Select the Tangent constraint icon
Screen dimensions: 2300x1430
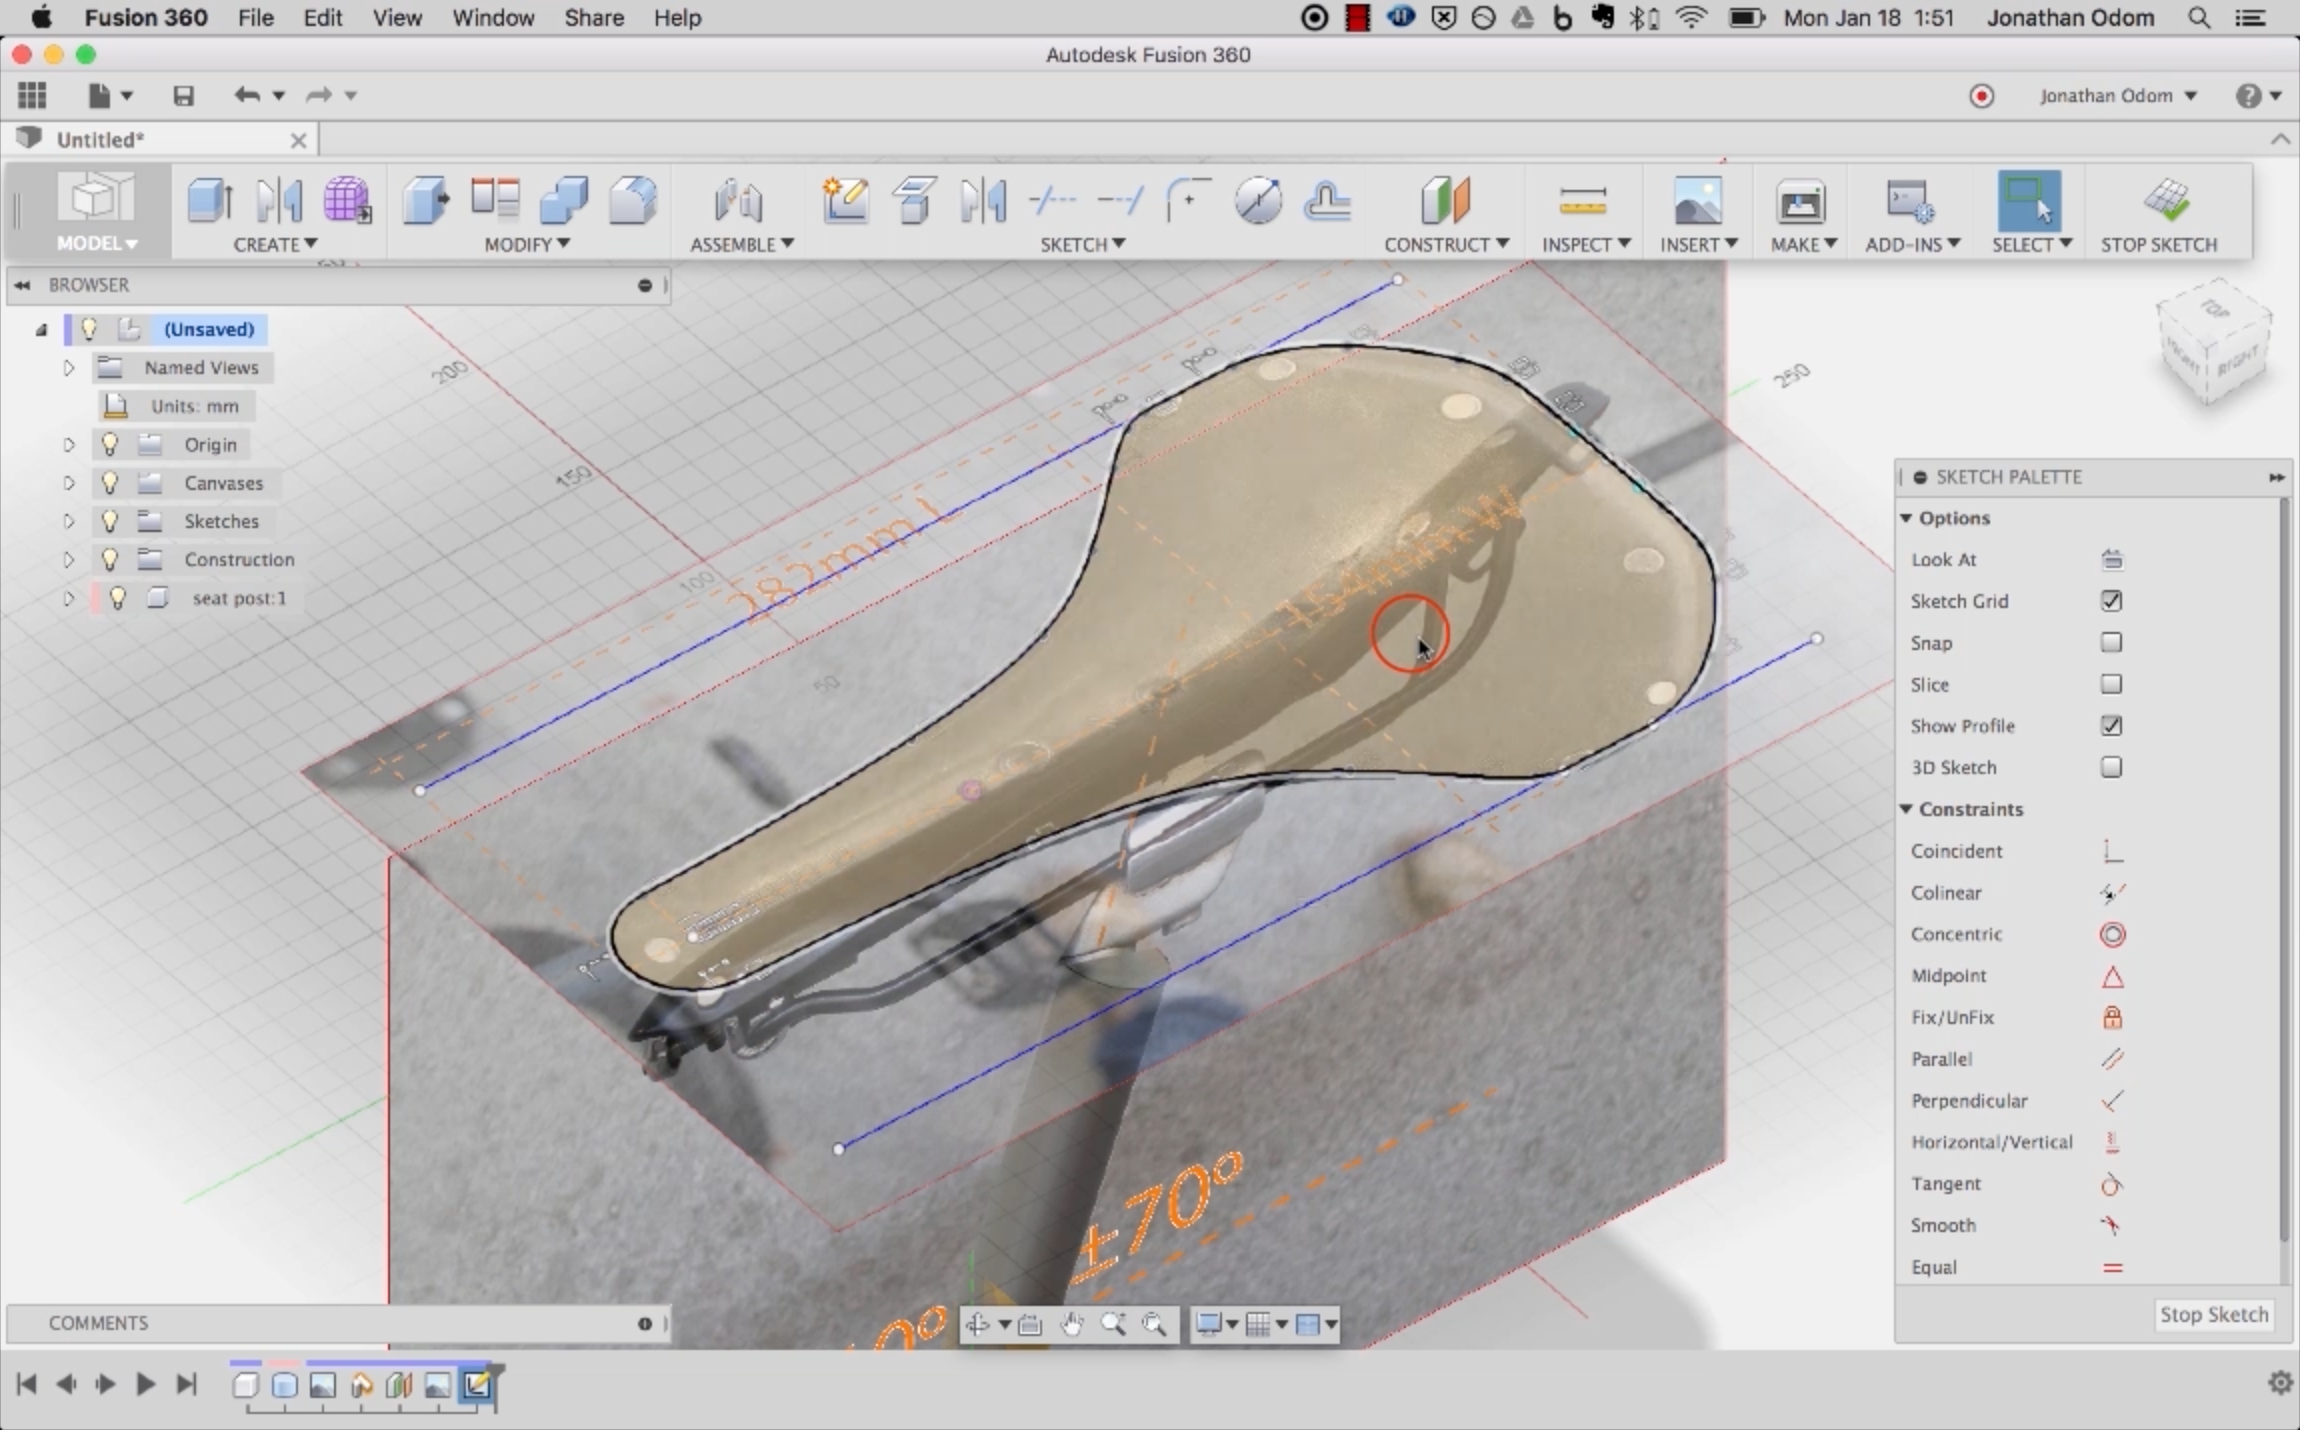point(2112,1185)
